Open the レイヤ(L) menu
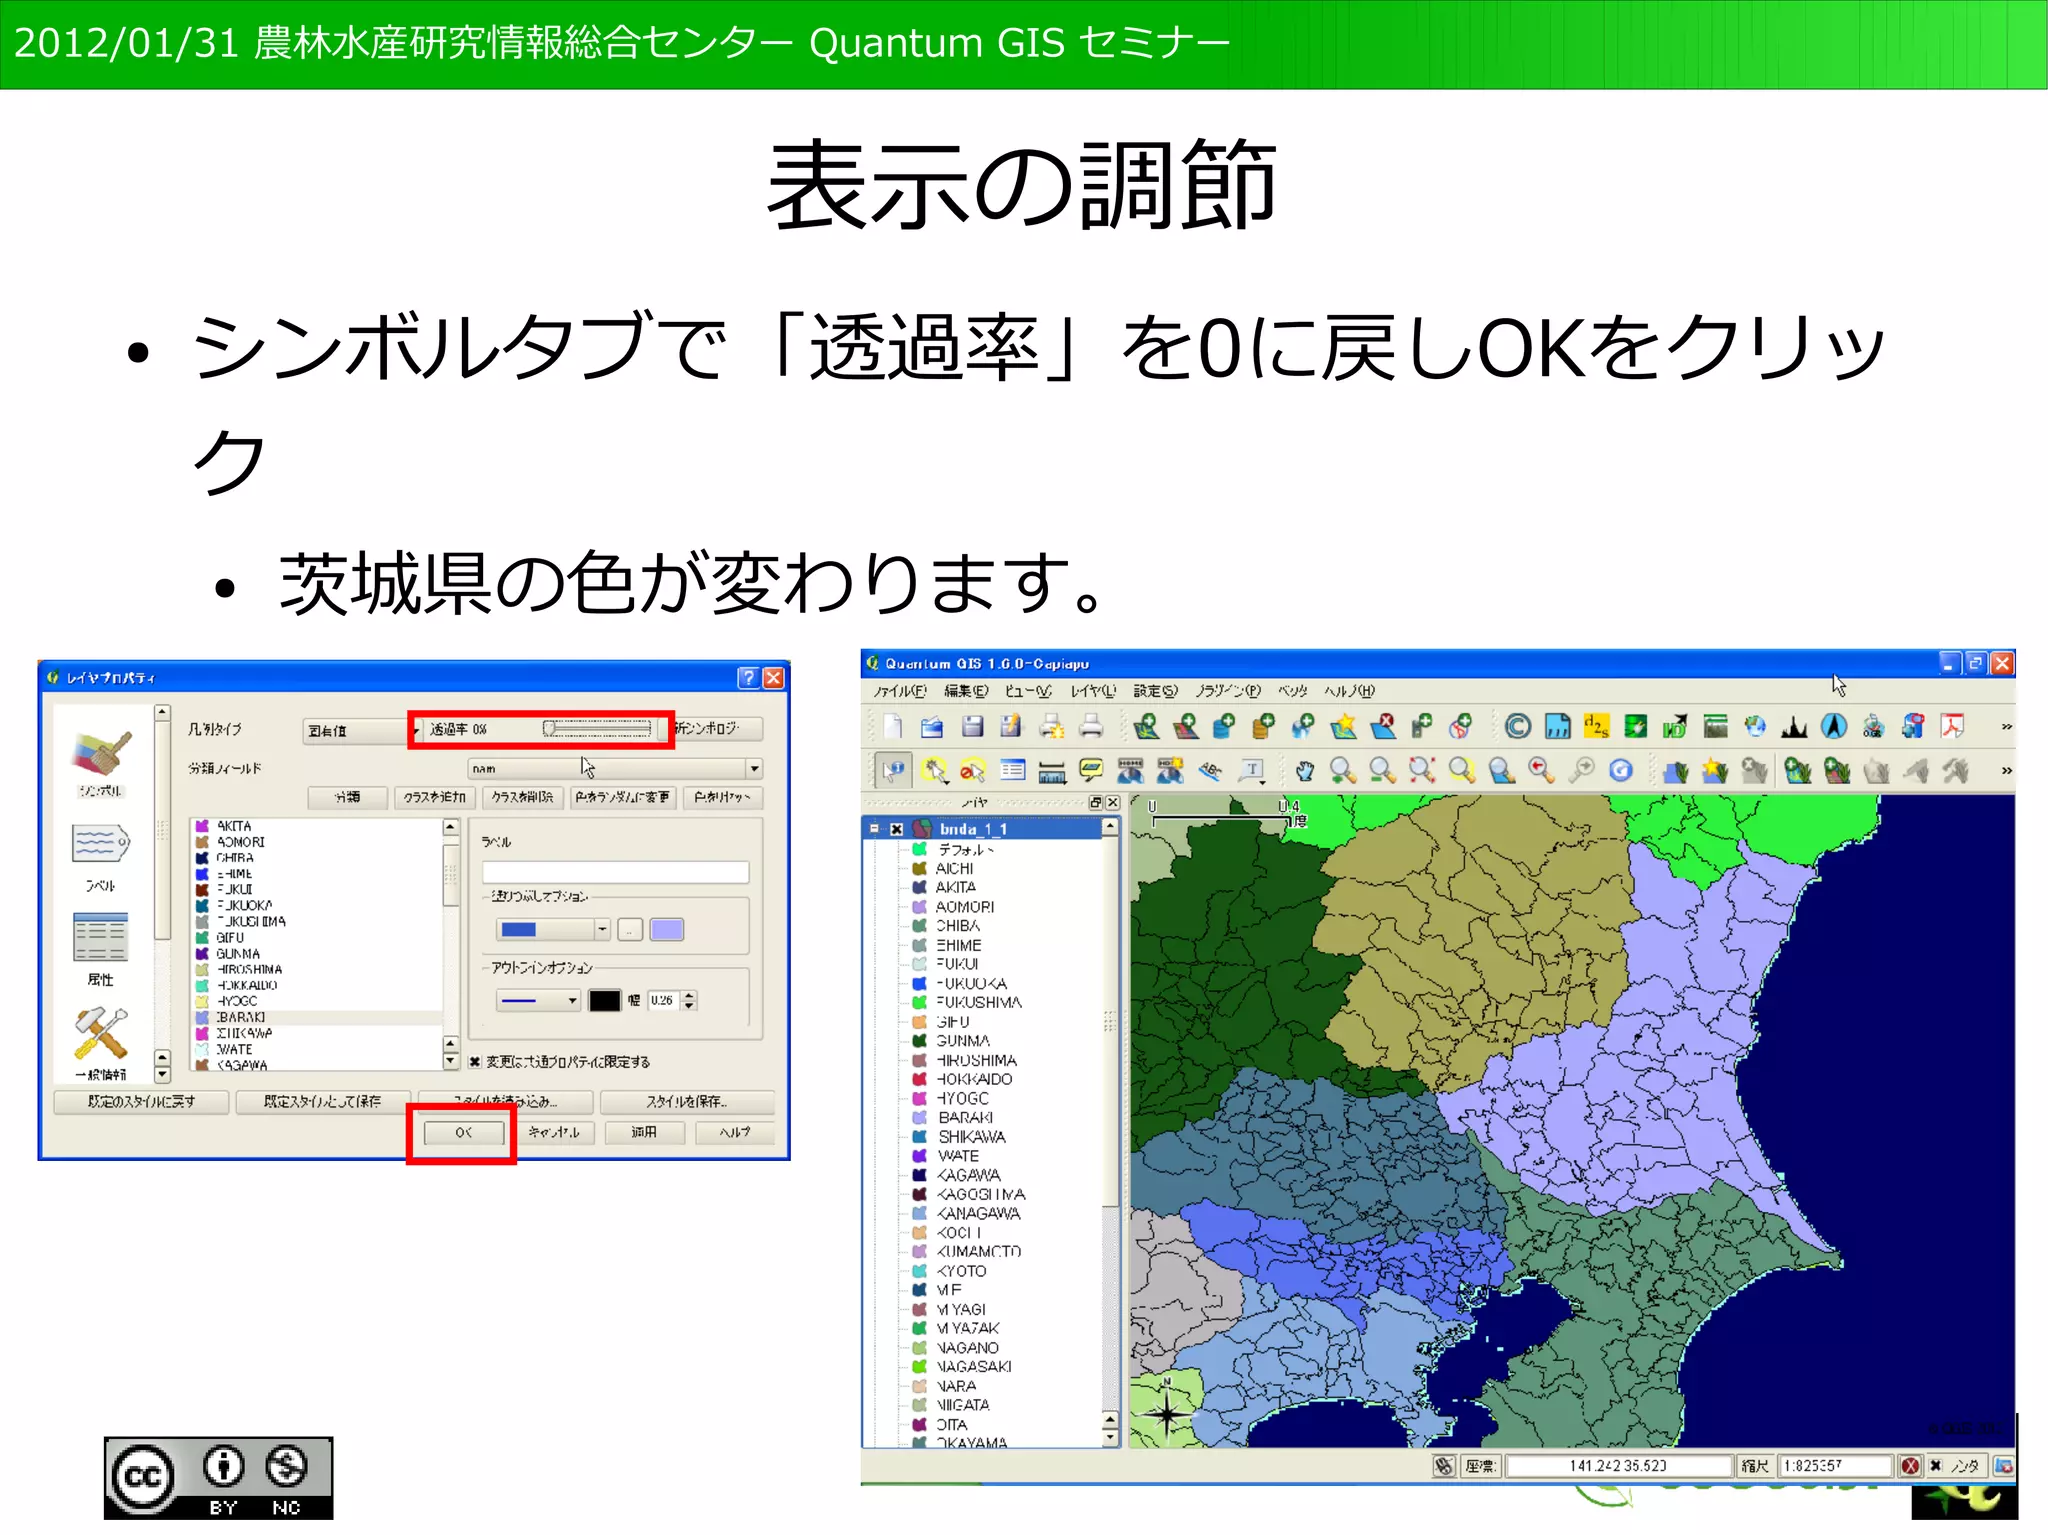 [x=1093, y=691]
